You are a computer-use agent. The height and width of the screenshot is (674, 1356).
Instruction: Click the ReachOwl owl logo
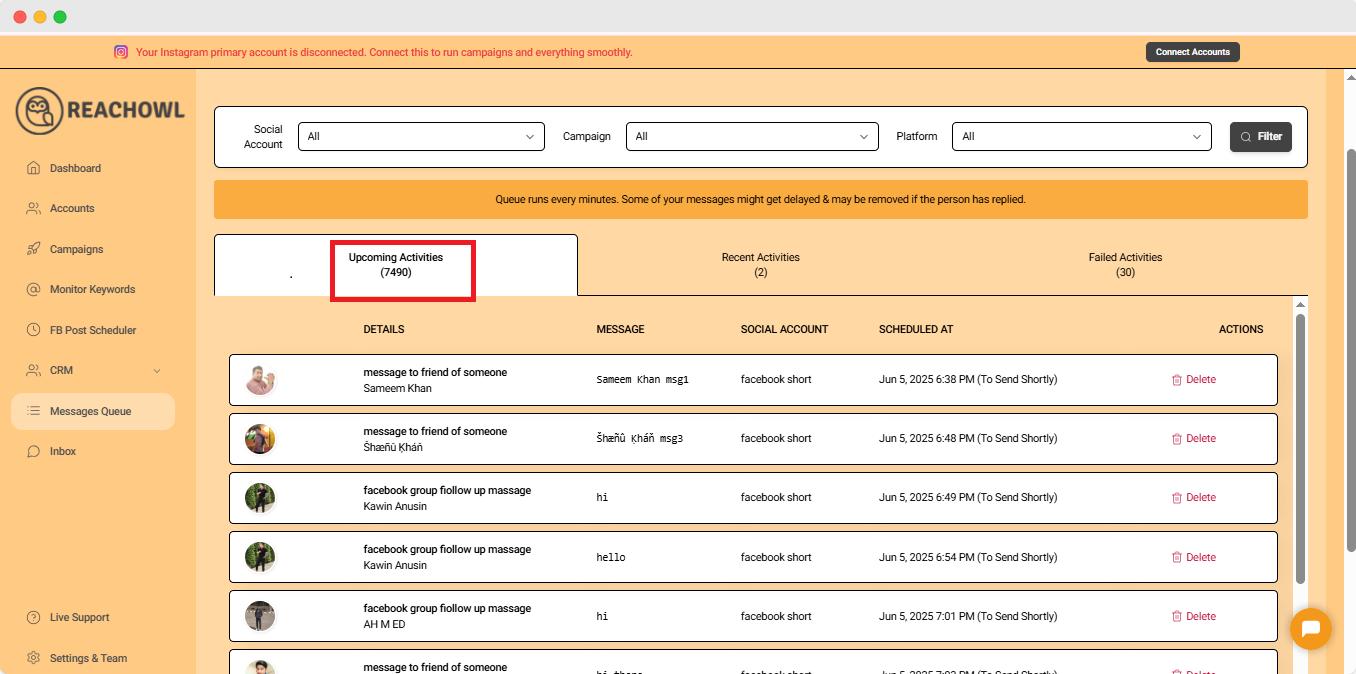tap(40, 110)
